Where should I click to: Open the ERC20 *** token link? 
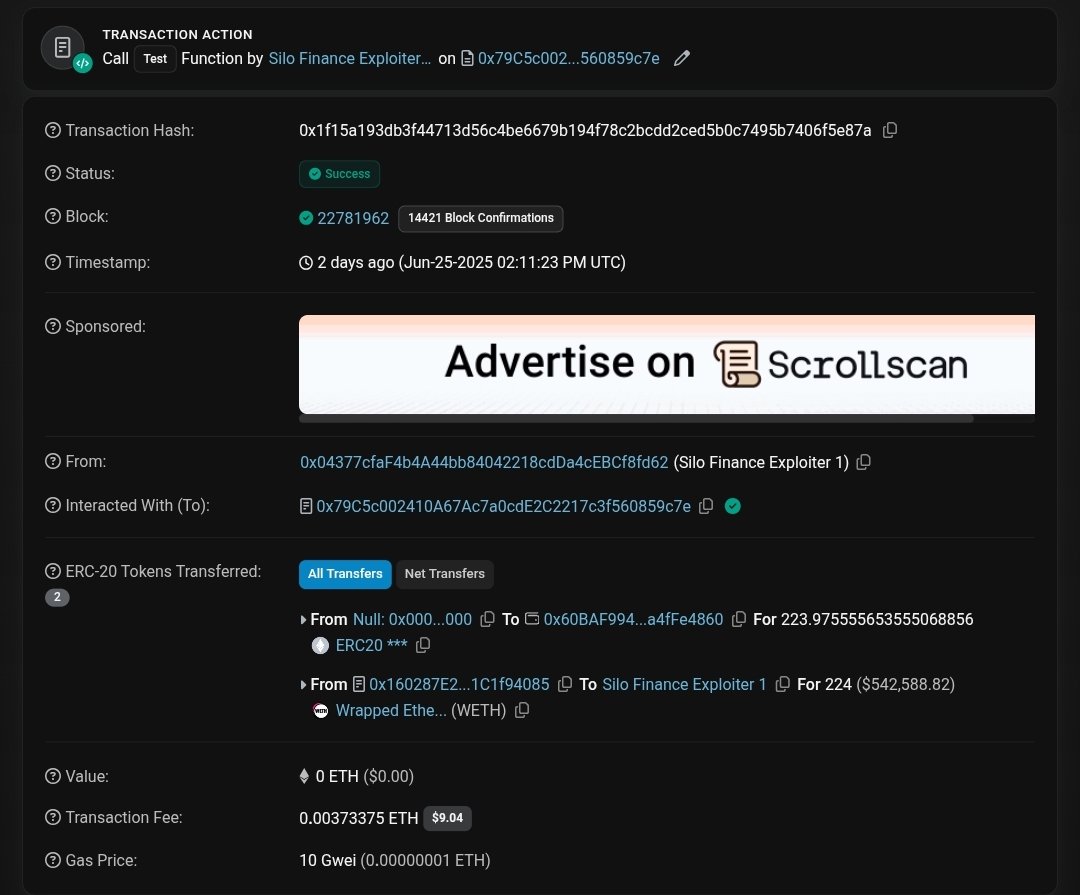371,645
